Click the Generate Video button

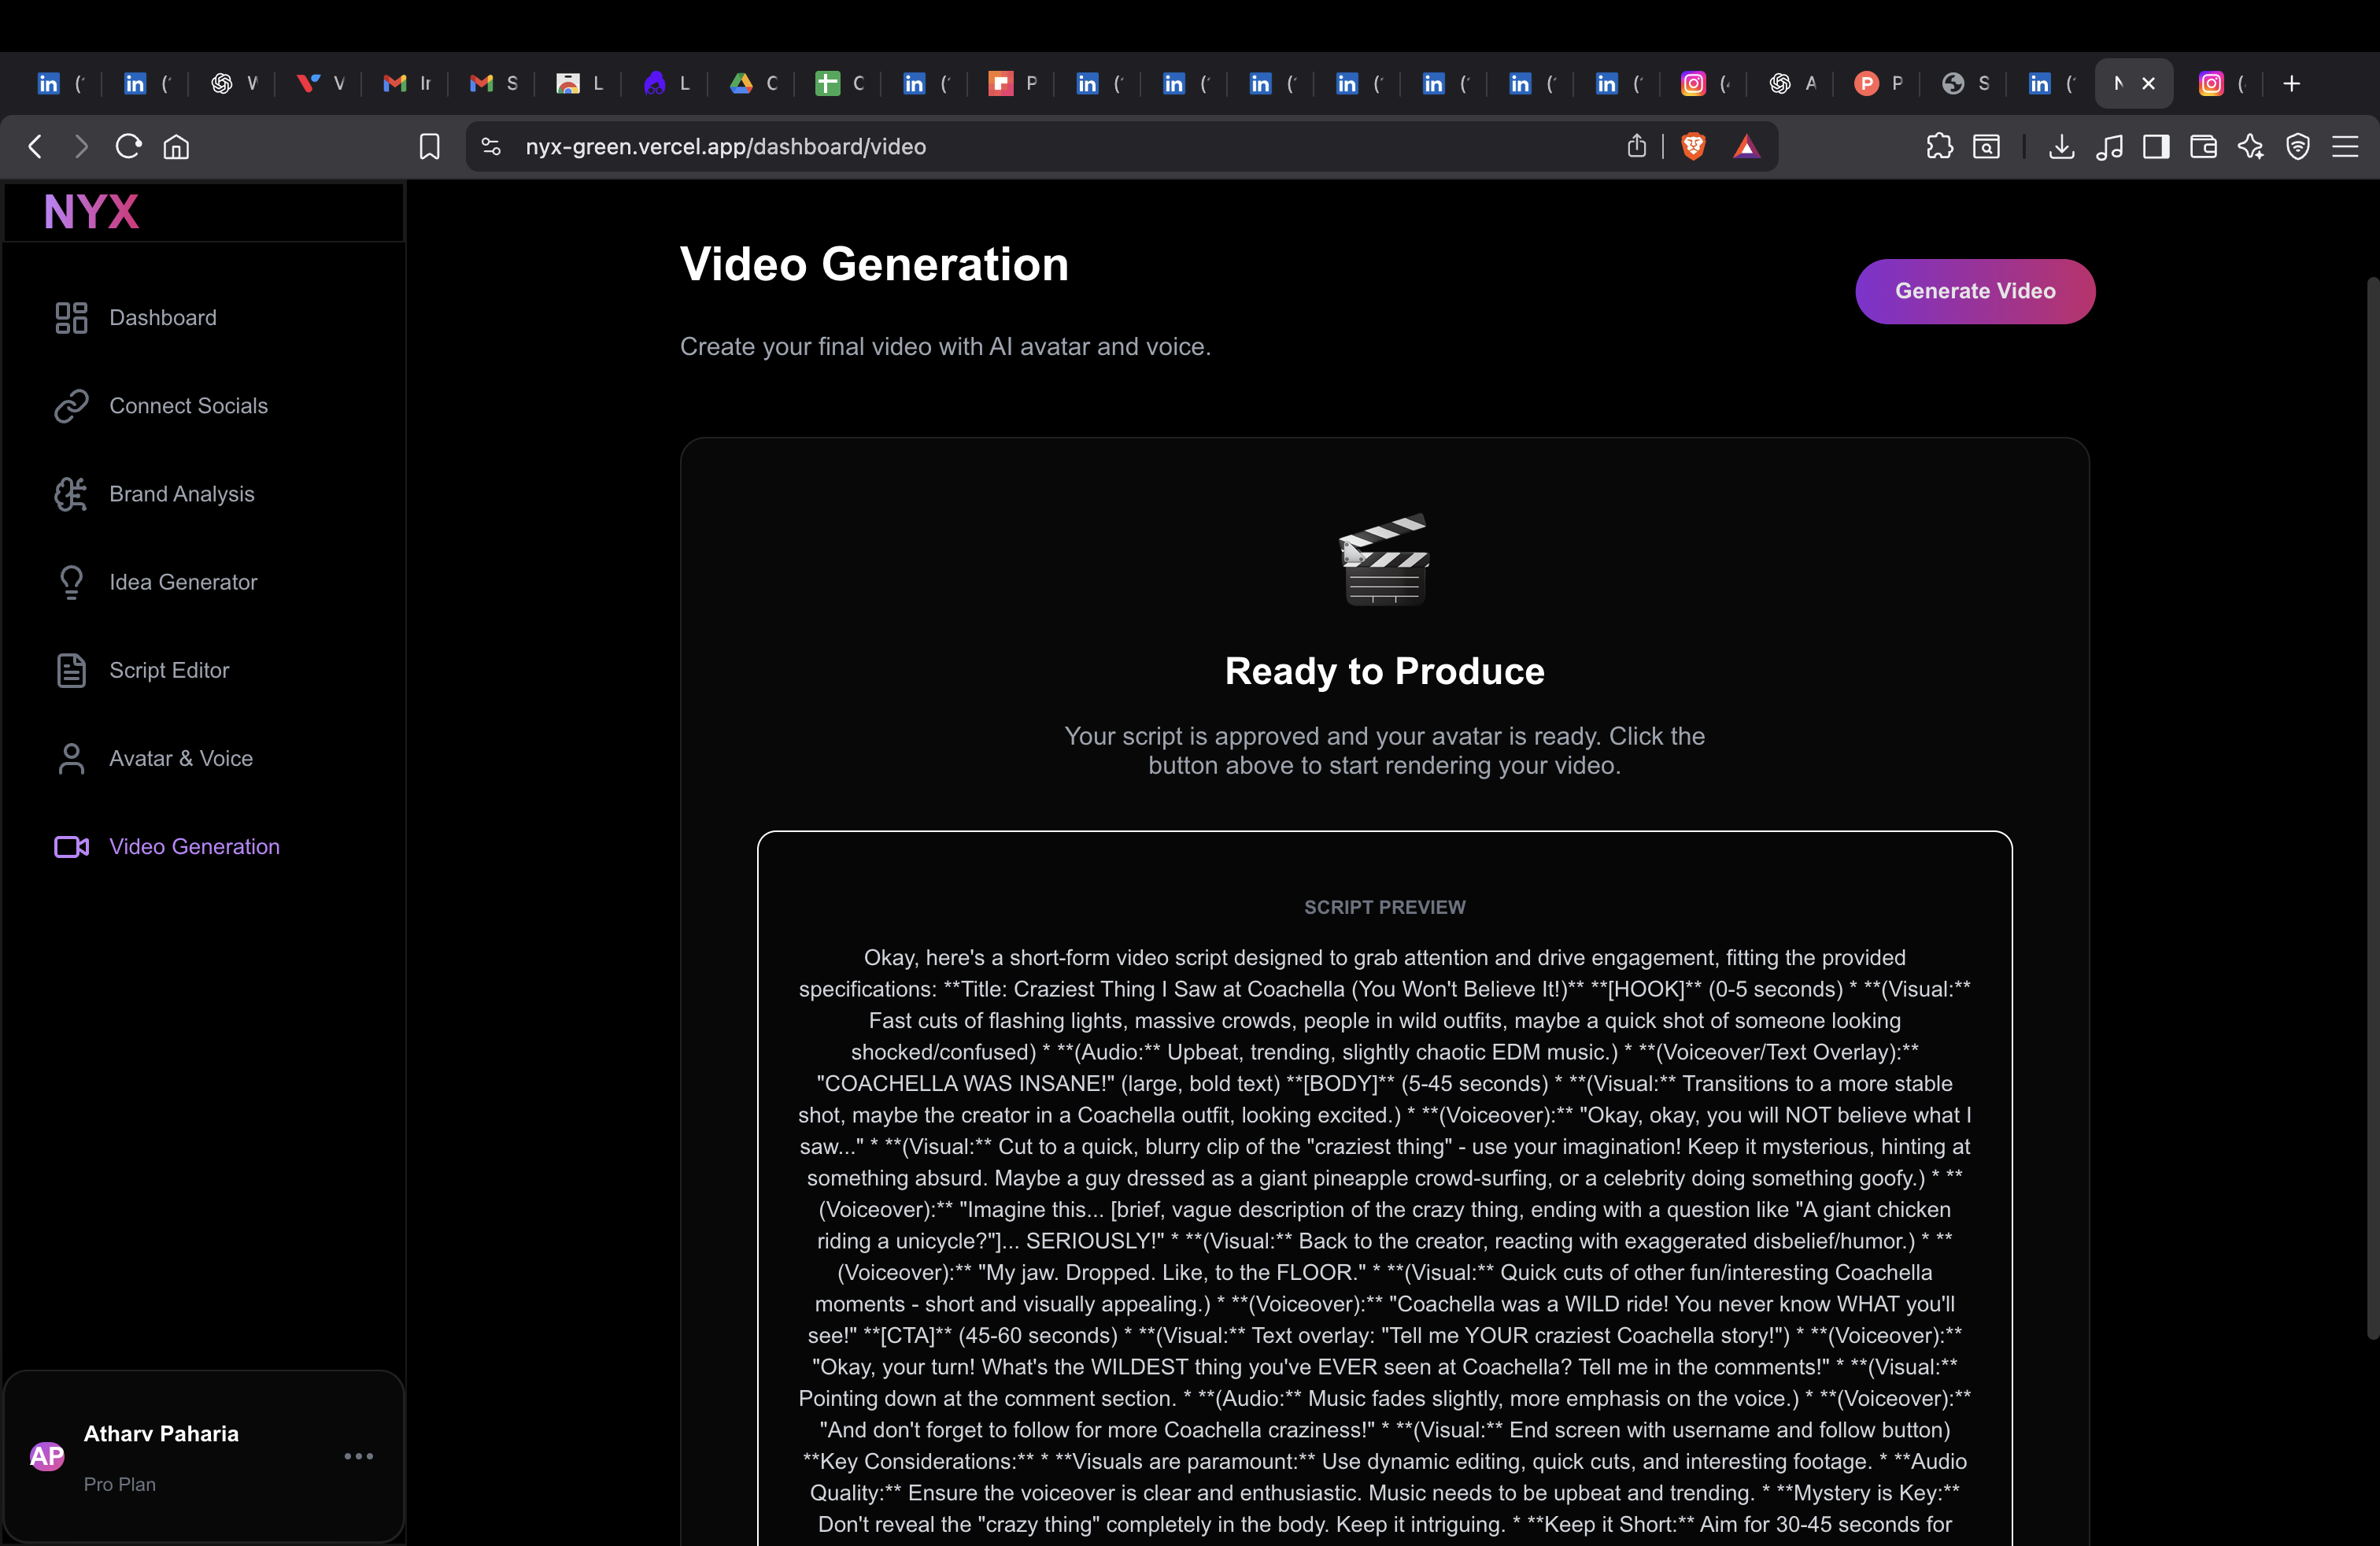[x=1975, y=291]
